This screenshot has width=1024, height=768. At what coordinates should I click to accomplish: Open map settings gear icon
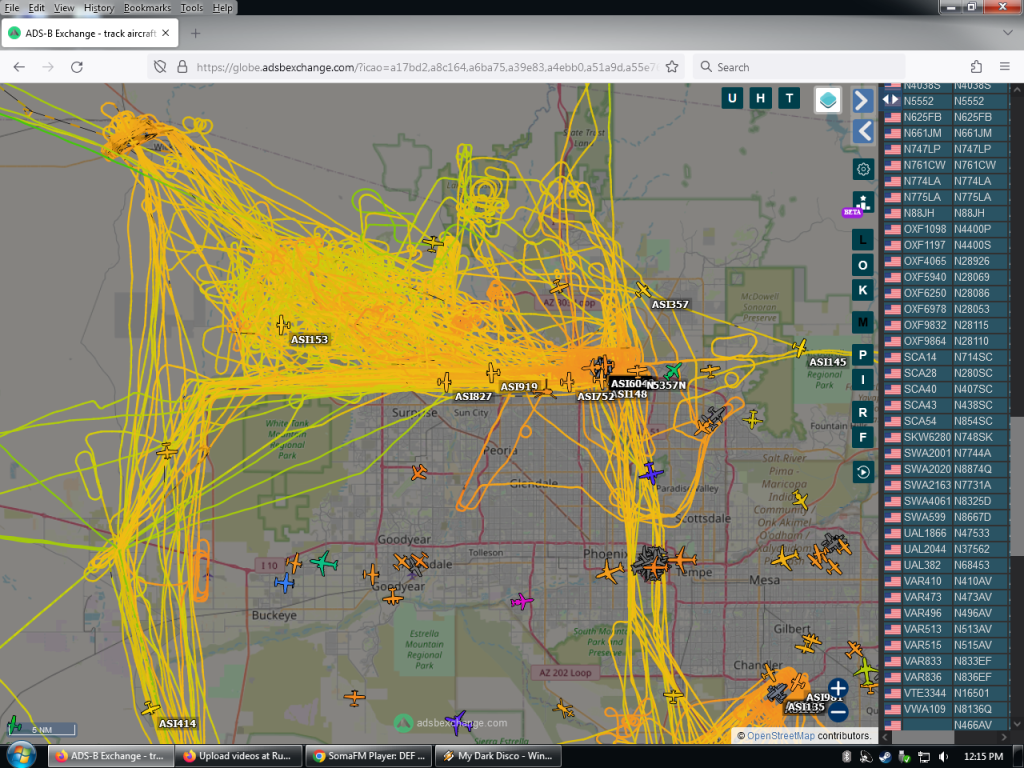pos(863,169)
